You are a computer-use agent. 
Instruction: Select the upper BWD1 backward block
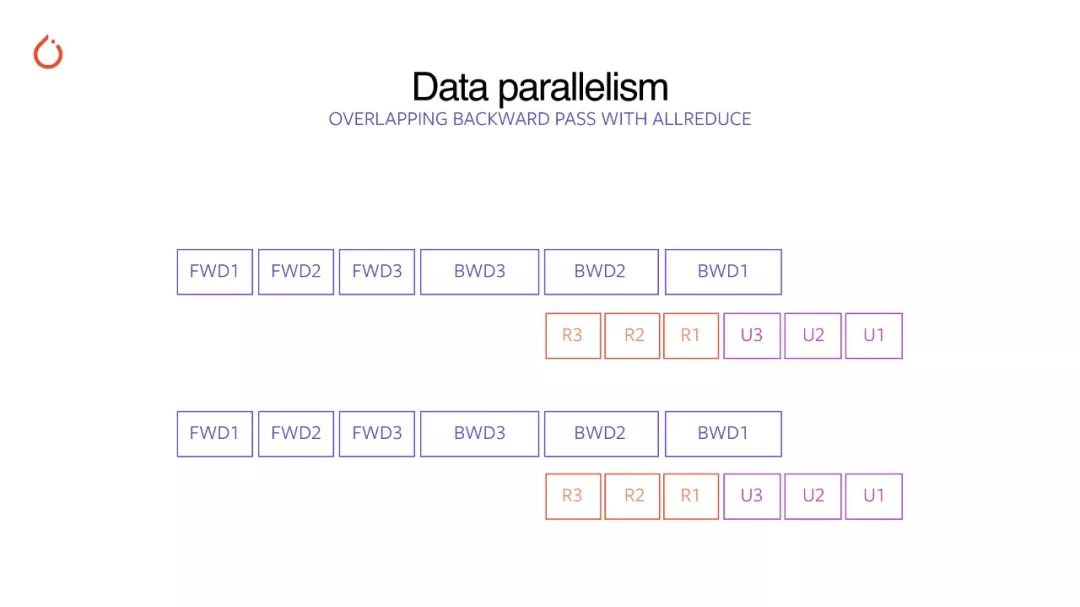coord(723,272)
